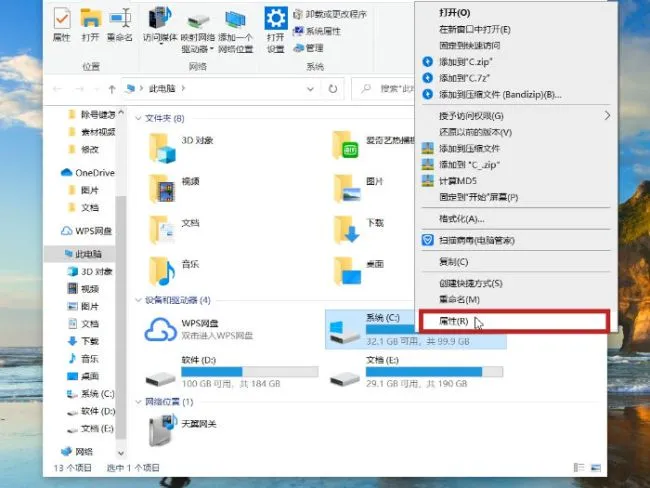Go up one folder level arrow
Viewport: 650px width, 488px height.
coord(112,89)
